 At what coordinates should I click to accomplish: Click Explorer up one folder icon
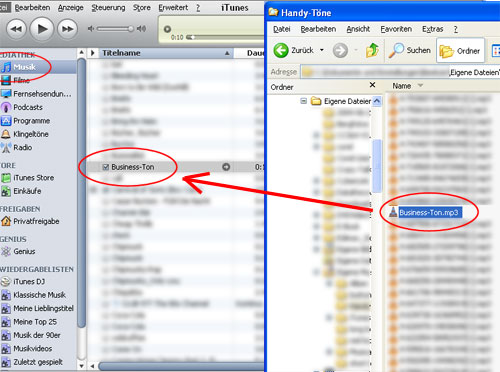coord(372,50)
